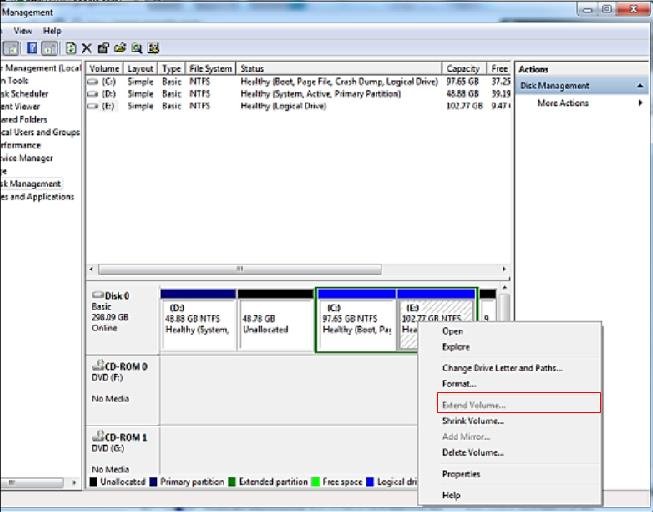This screenshot has width=653, height=512.
Task: Click the Disk 0 label in disk map
Action: click(117, 296)
